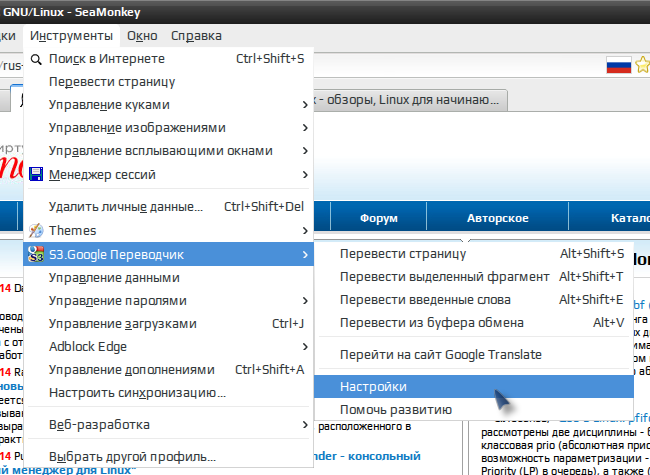This screenshot has width=650, height=475.
Task: Open the Инструменты menu
Action: (71, 36)
